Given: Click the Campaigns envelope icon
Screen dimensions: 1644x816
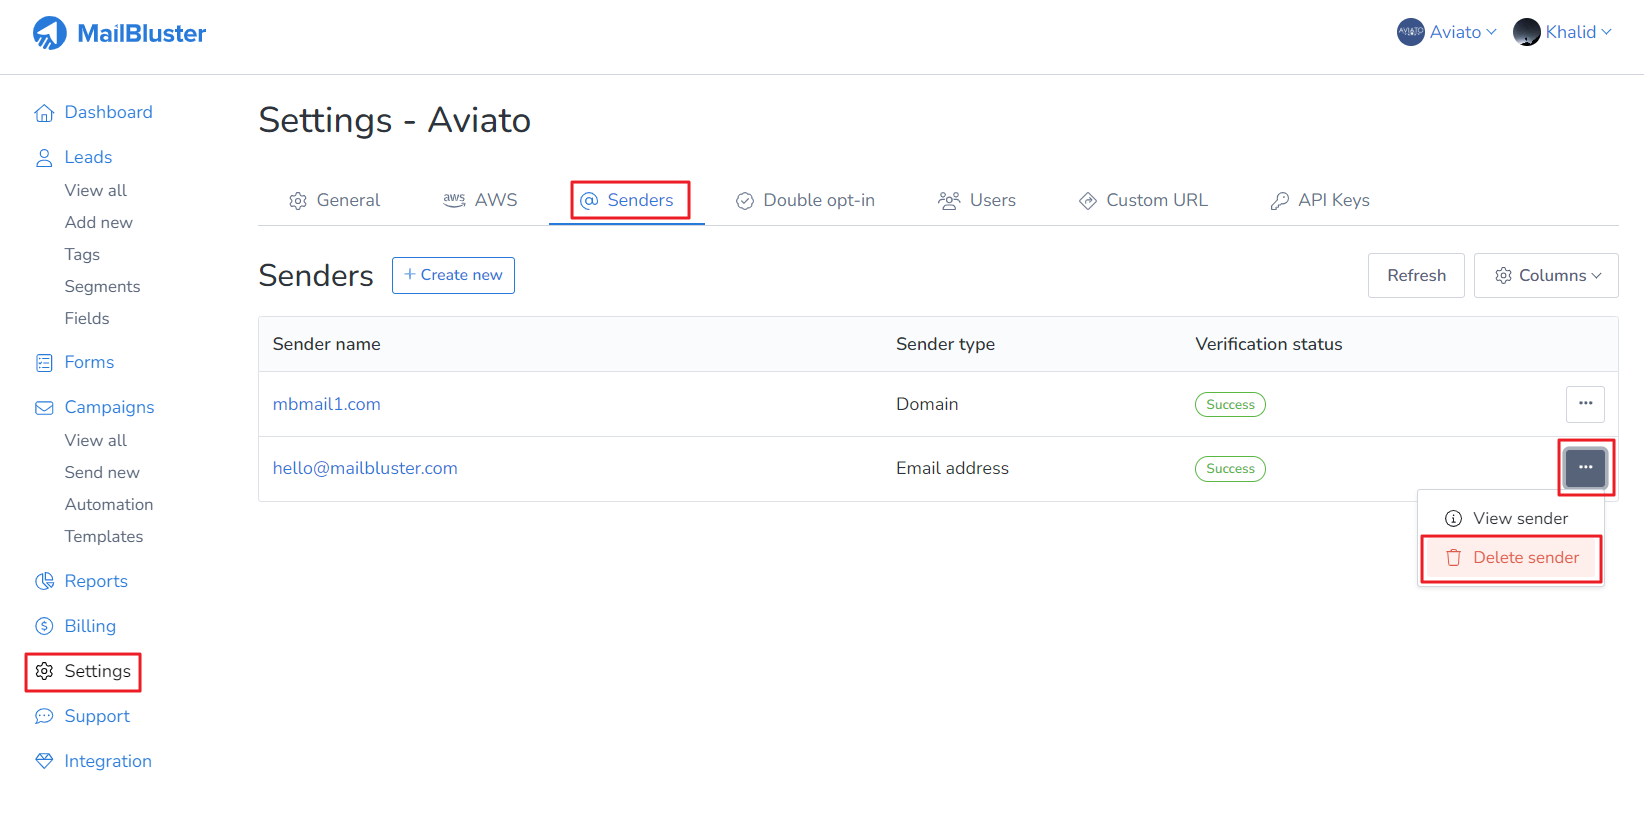Looking at the screenshot, I should (x=44, y=408).
